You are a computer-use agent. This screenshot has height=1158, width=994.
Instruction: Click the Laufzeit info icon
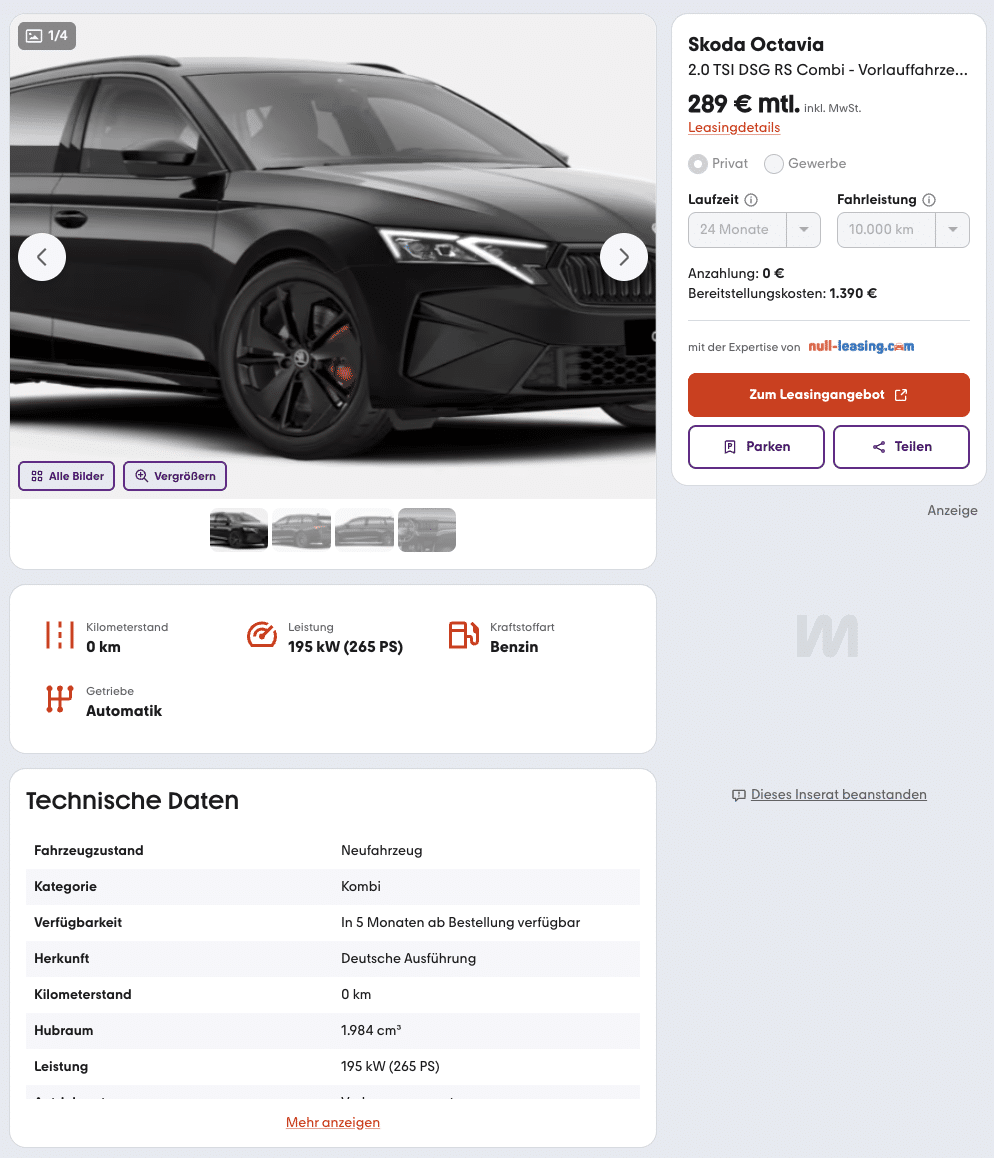(751, 200)
